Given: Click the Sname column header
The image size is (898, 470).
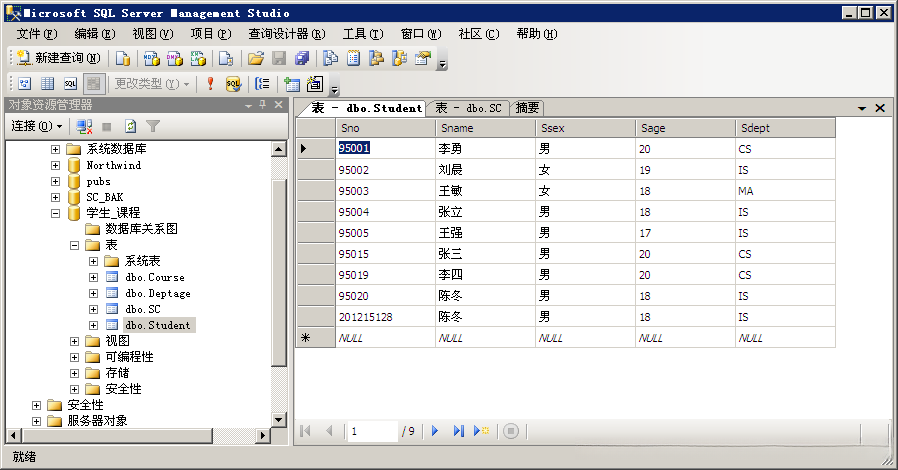Looking at the screenshot, I should coord(485,128).
